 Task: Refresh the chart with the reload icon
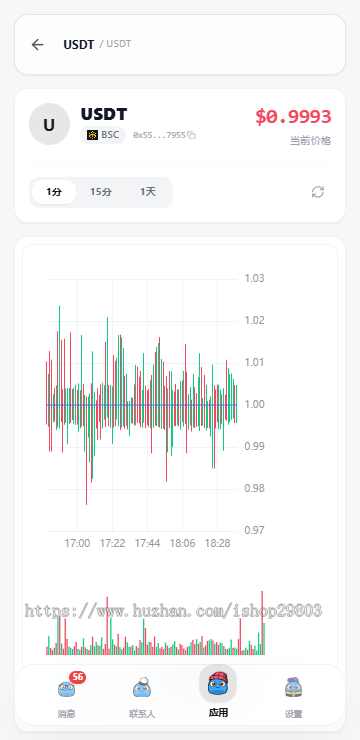click(318, 192)
